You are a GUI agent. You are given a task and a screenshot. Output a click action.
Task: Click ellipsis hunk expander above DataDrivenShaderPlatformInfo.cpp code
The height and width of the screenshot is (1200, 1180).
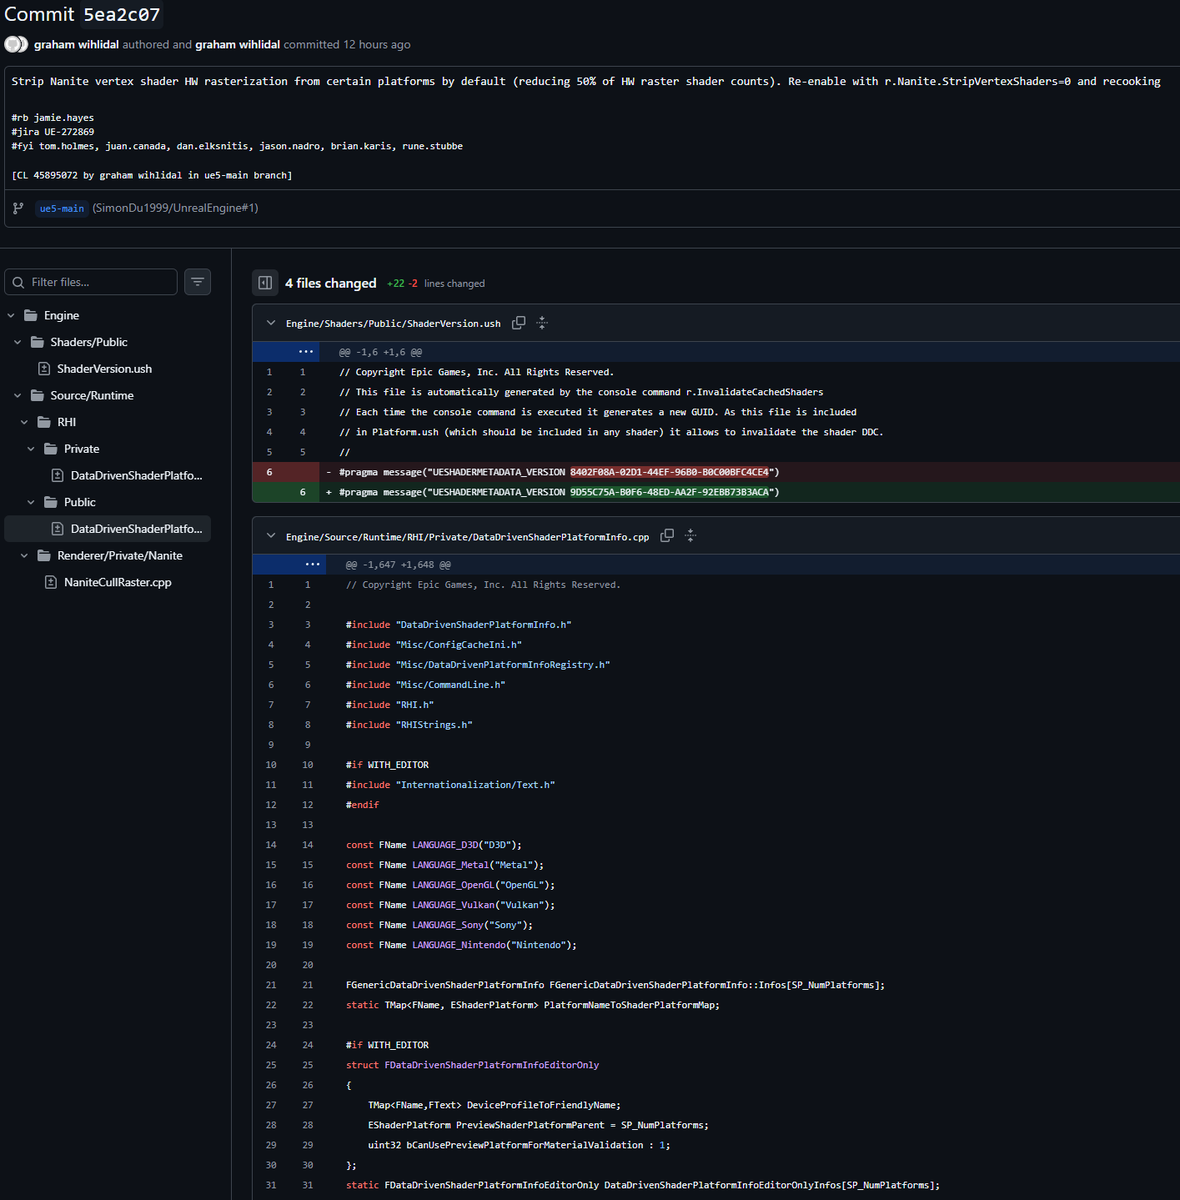(312, 564)
